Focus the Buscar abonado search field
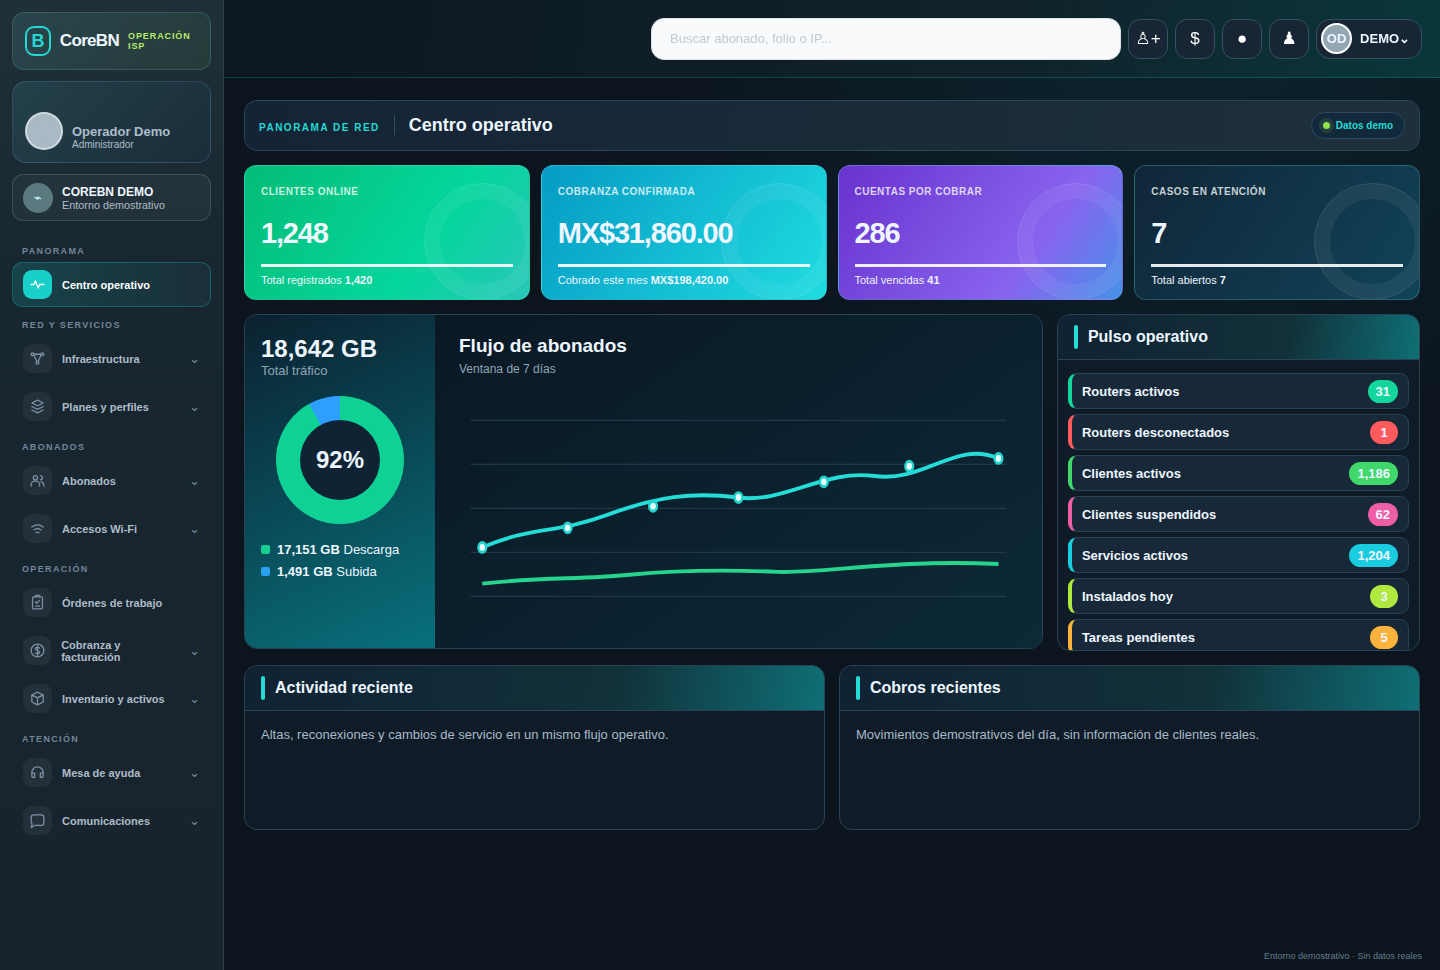Viewport: 1440px width, 970px height. 886,39
